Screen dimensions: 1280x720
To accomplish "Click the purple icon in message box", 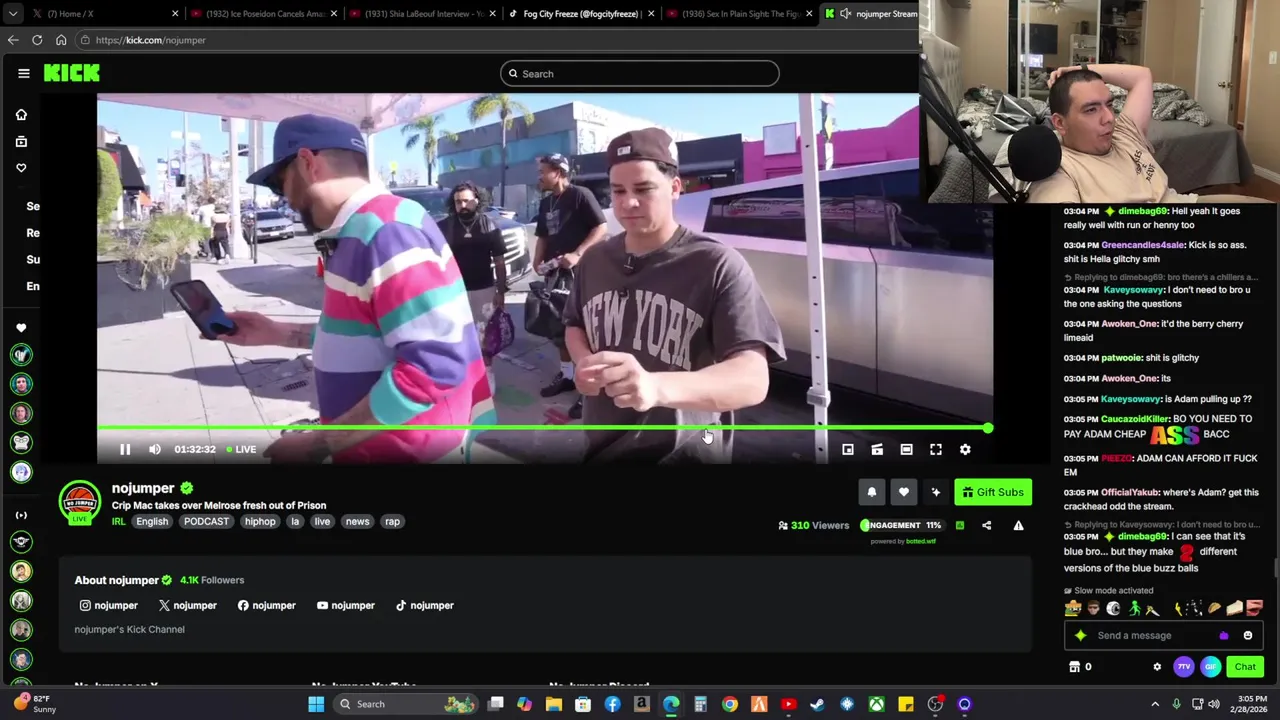I will tap(1224, 635).
